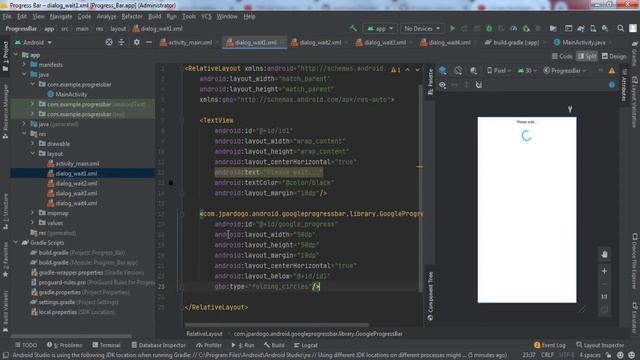Screen dimensions: 640x360
Task: Open the AVD Manager phone icon
Action: point(593,29)
